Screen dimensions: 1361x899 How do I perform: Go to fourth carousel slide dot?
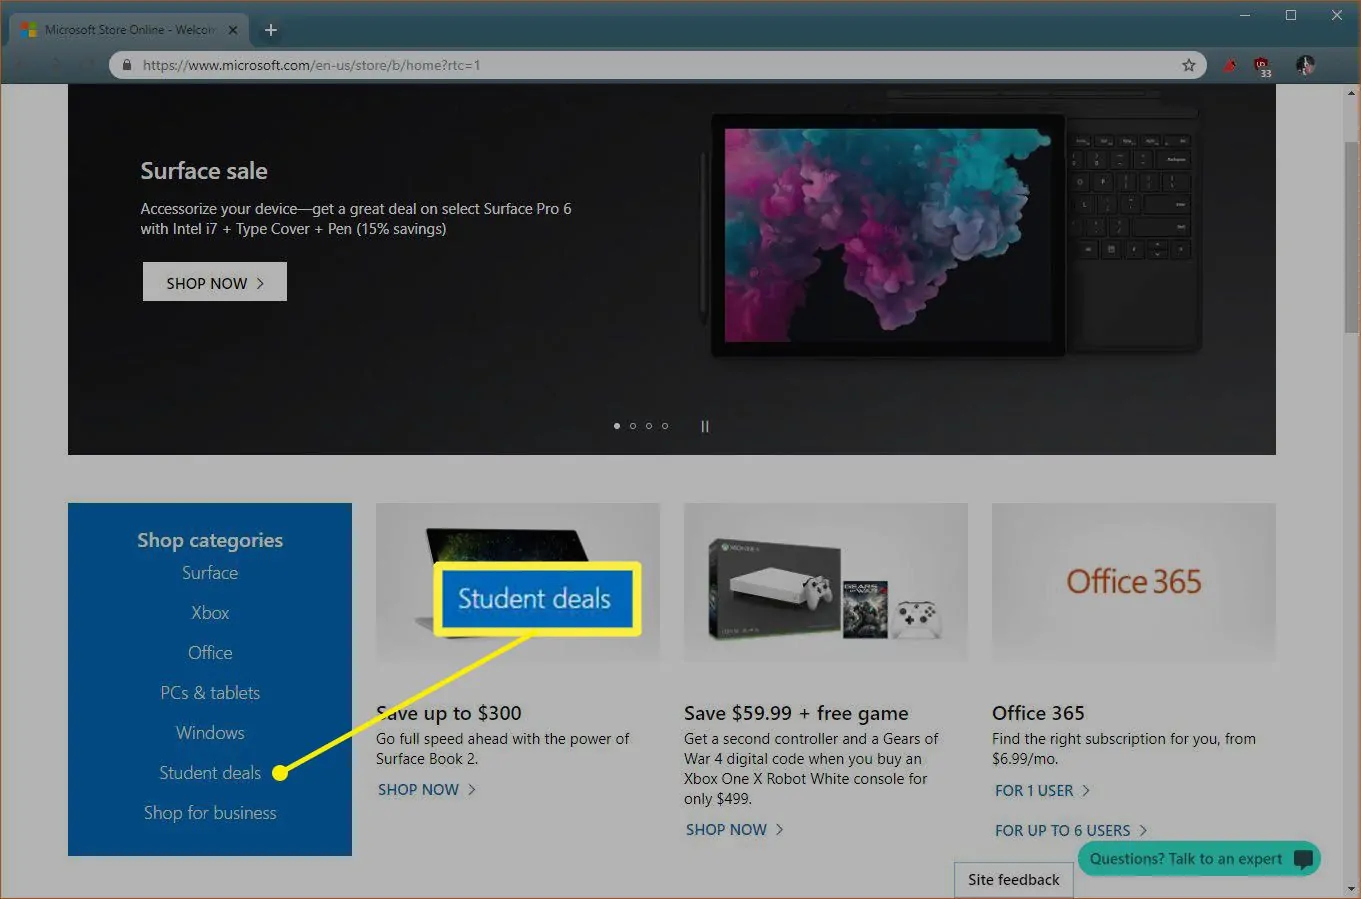point(665,426)
